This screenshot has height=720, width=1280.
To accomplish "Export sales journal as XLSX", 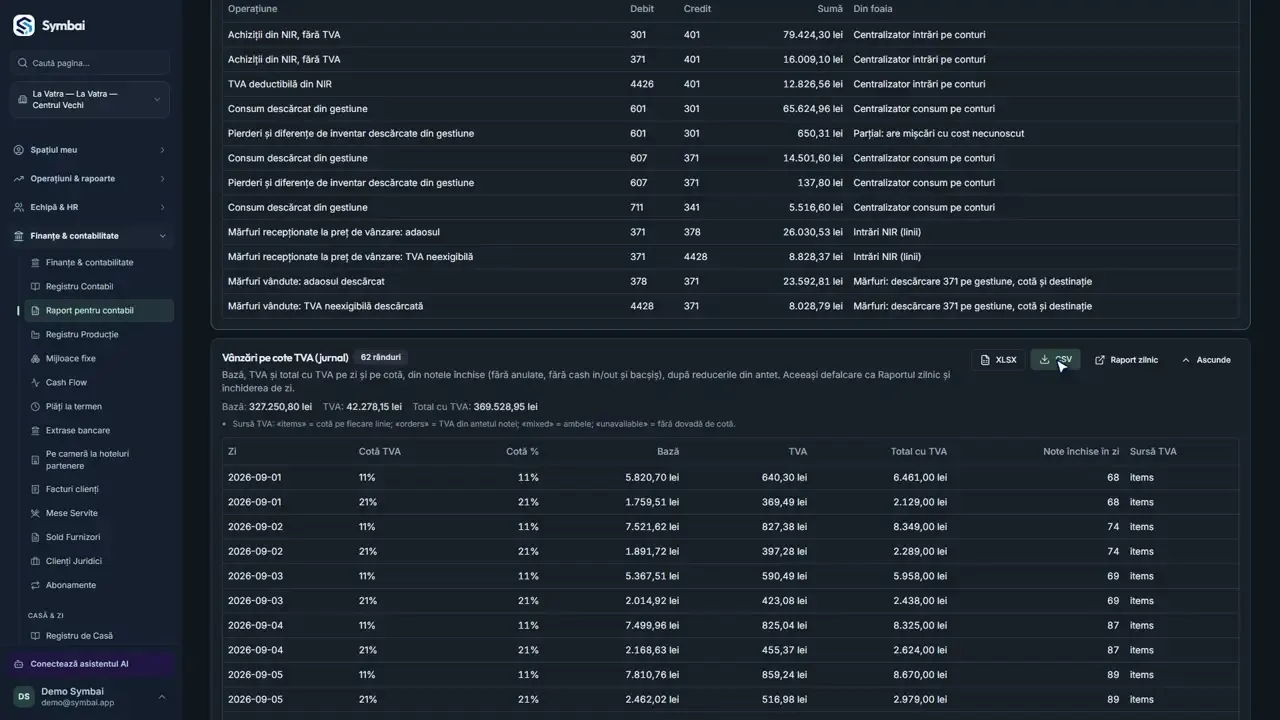I will tap(998, 360).
